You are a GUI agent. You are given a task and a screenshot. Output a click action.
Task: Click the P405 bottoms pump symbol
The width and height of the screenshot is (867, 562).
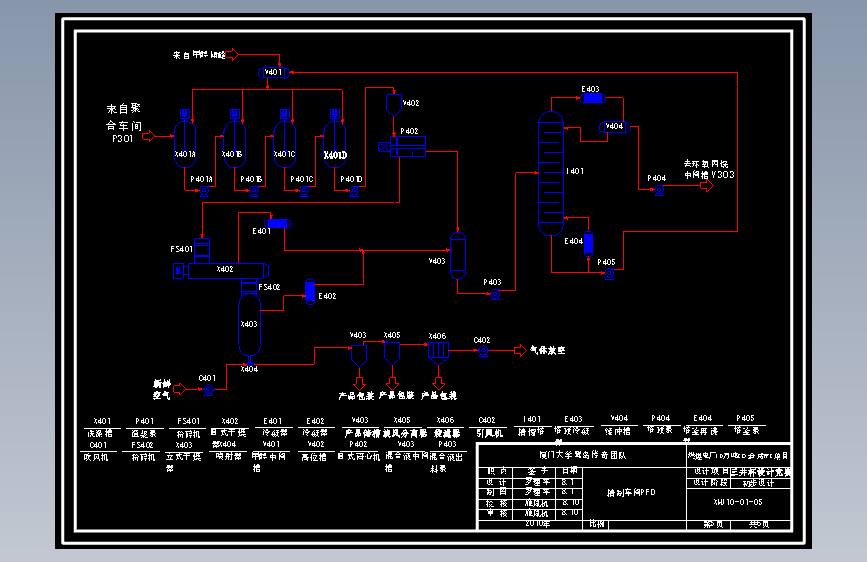coord(609,274)
